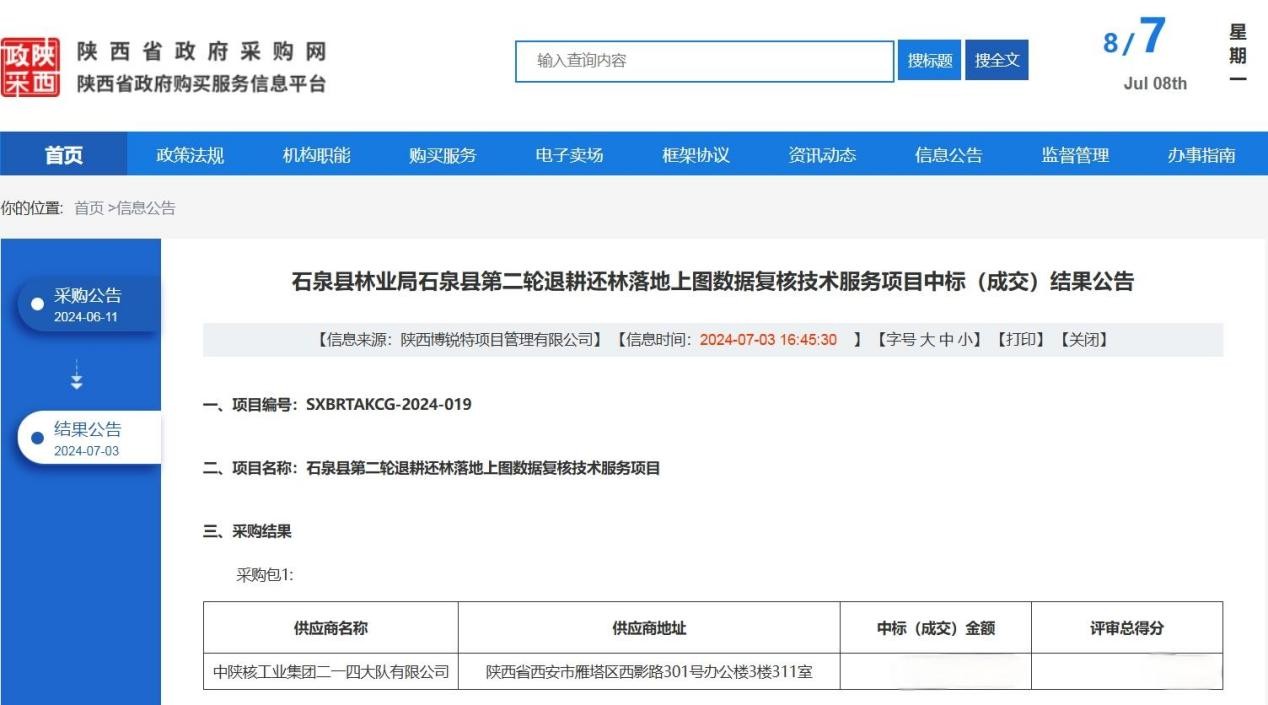
Task: Open the 电子卖场 navigation item
Action: [x=569, y=155]
